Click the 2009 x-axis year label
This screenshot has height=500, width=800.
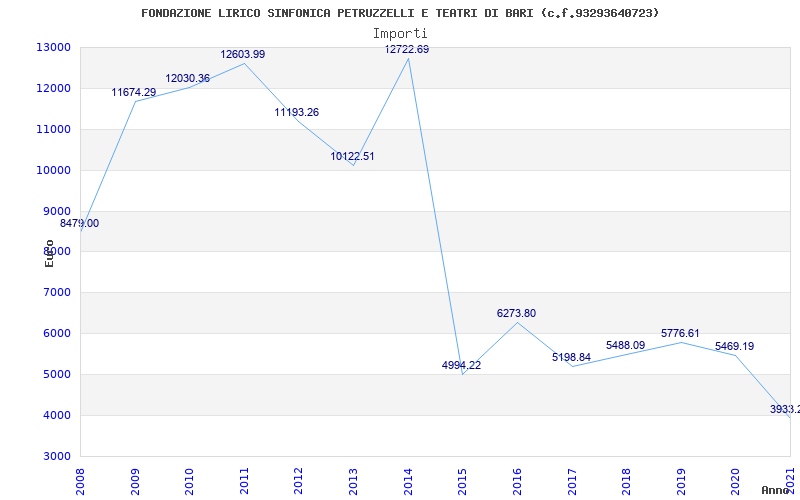(x=135, y=482)
